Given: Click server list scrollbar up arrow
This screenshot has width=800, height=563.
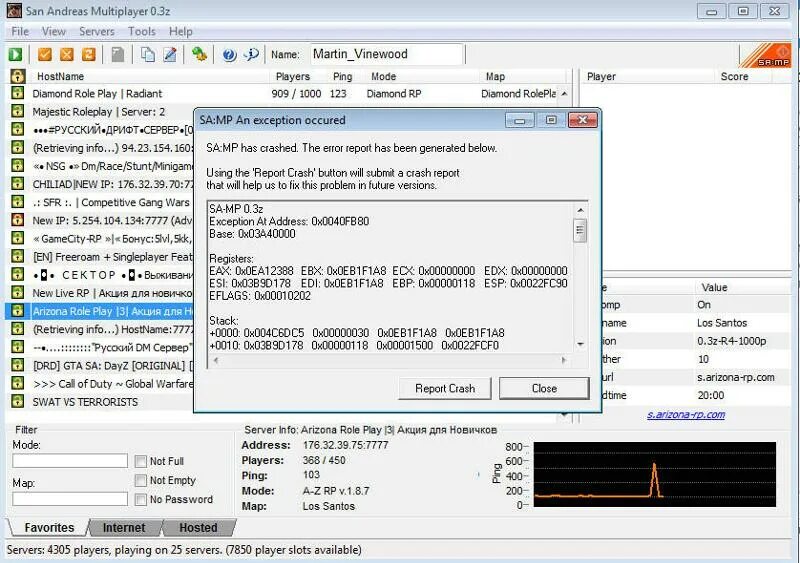Looking at the screenshot, I should point(564,94).
